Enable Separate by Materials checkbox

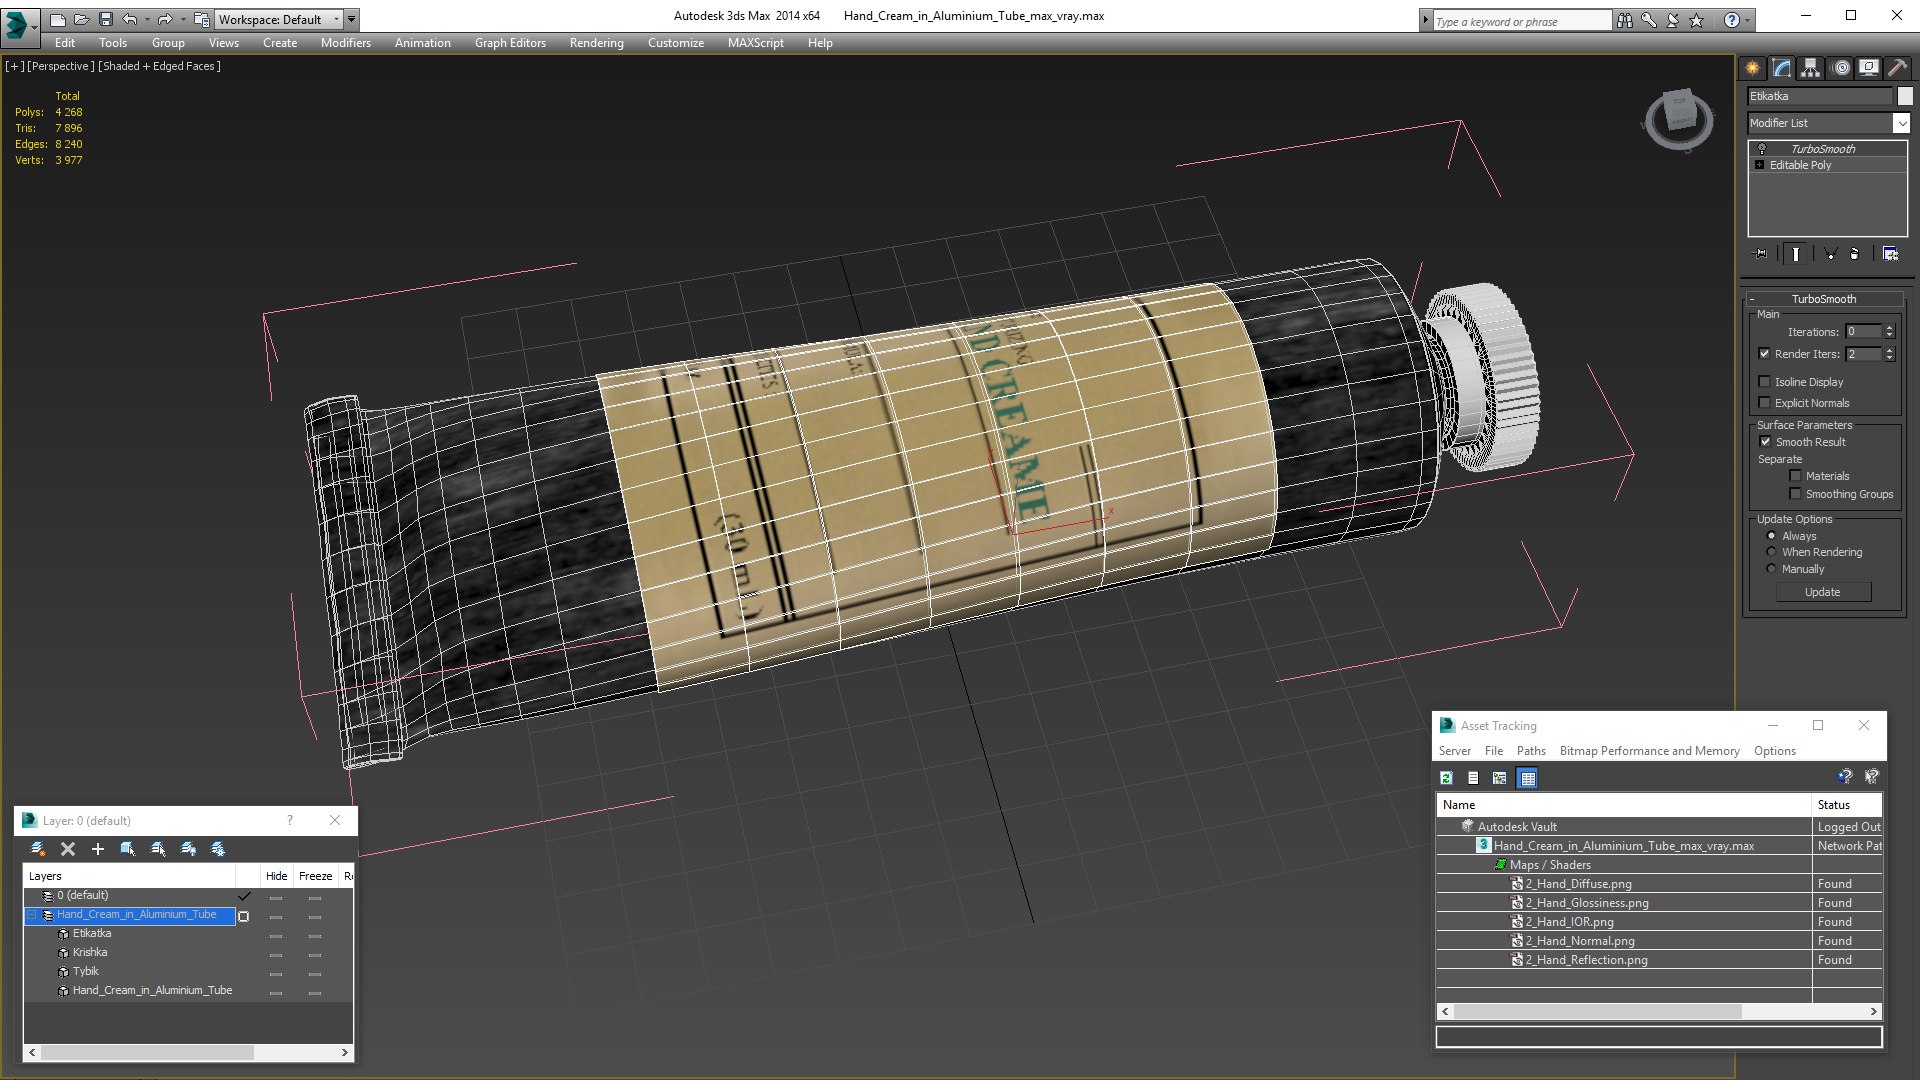pos(1796,476)
